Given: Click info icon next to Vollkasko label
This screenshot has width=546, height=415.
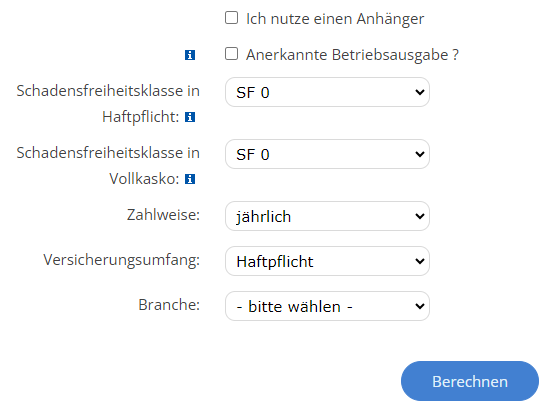Looking at the screenshot, I should [x=190, y=179].
